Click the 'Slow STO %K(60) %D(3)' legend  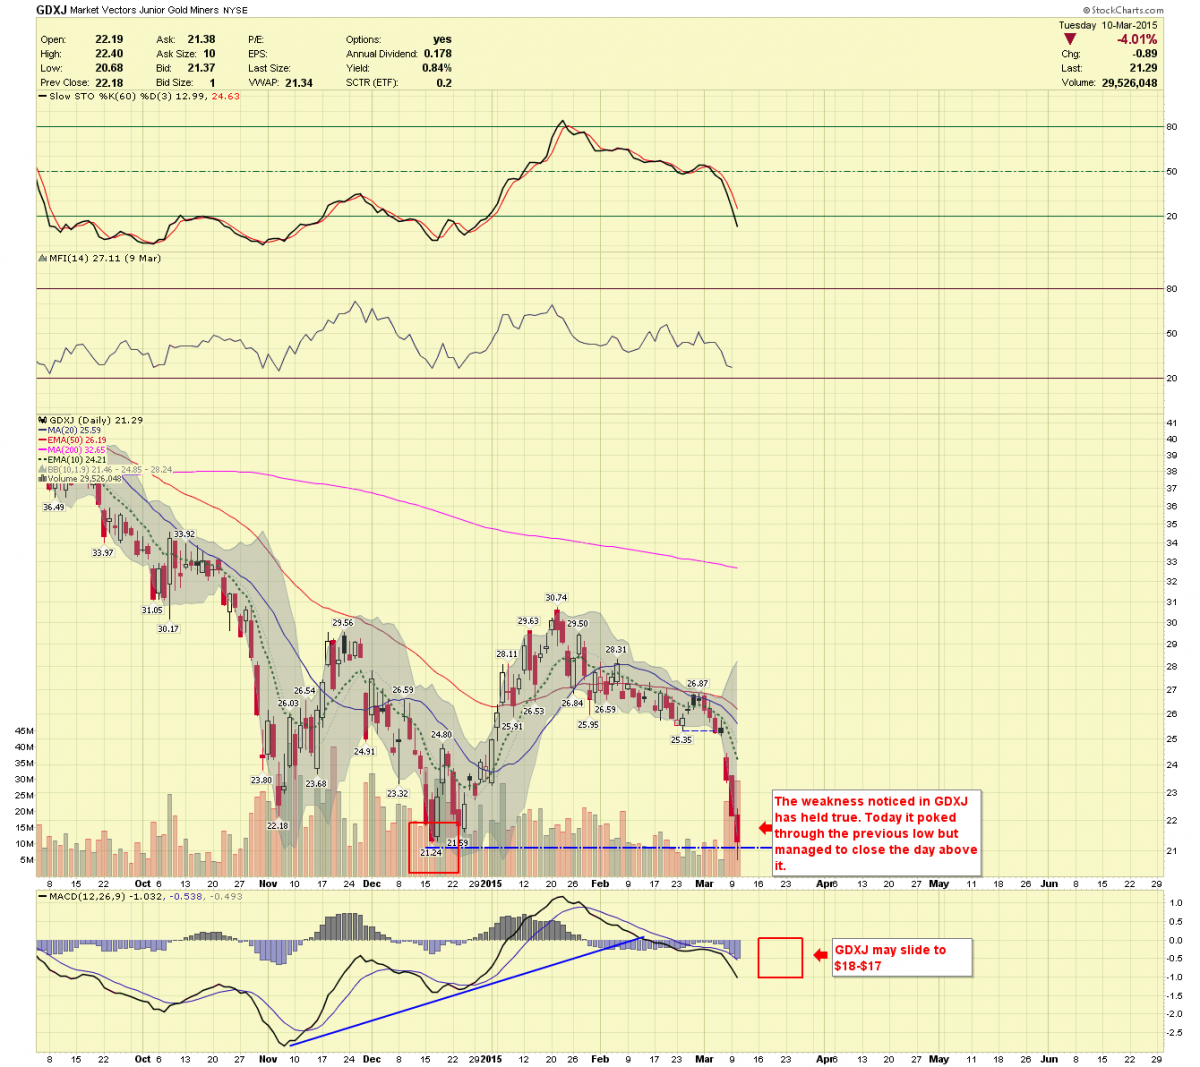coord(112,96)
